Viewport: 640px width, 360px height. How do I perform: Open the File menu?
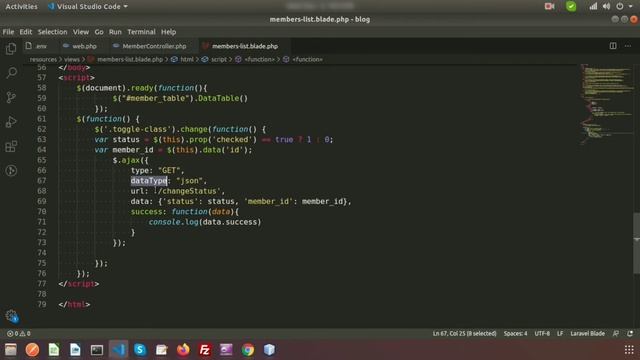[8, 32]
